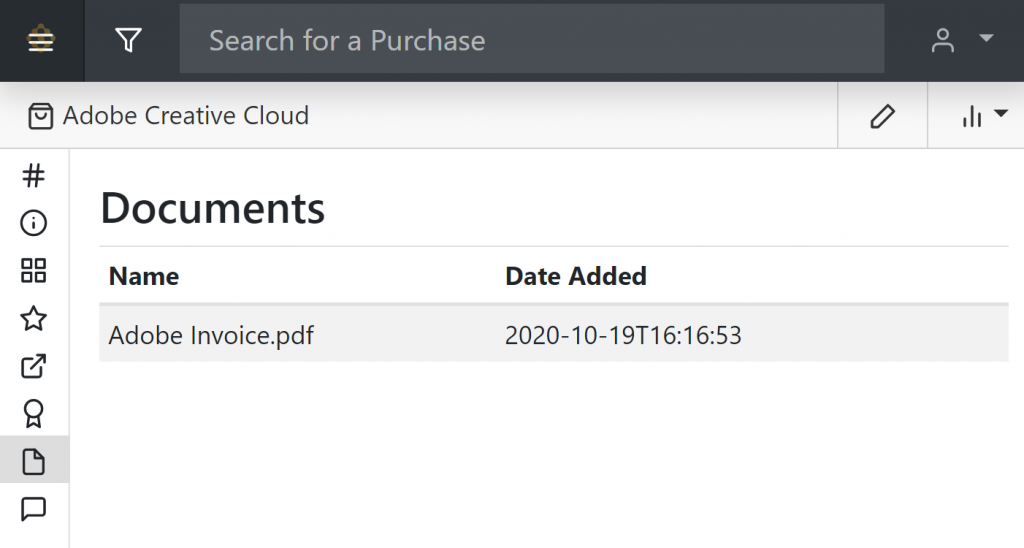
Task: Click the shopping bag icon beside Adobe Creative Cloud
Action: click(x=40, y=116)
